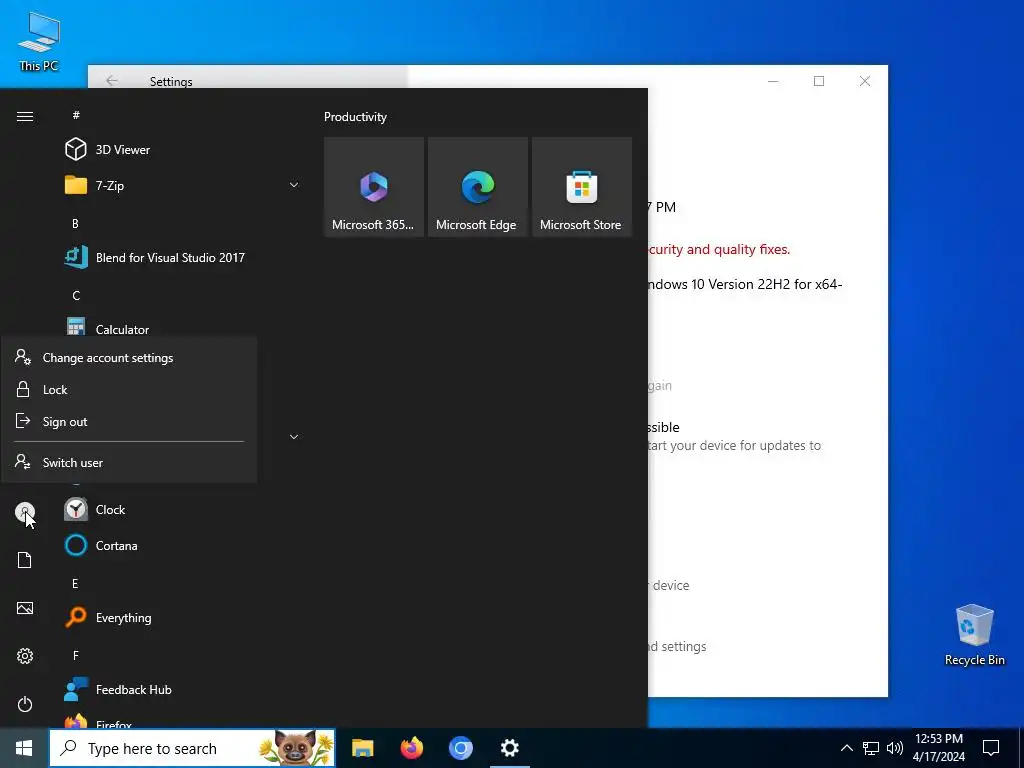1024x768 pixels.
Task: Open Documents from Start sidebar
Action: click(x=25, y=560)
